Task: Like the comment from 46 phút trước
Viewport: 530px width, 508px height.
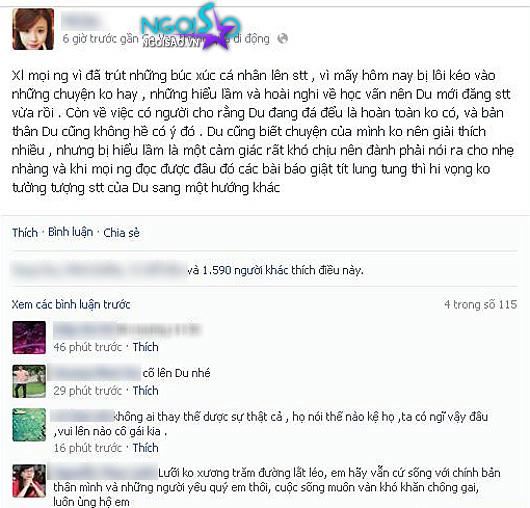Action: (145, 347)
